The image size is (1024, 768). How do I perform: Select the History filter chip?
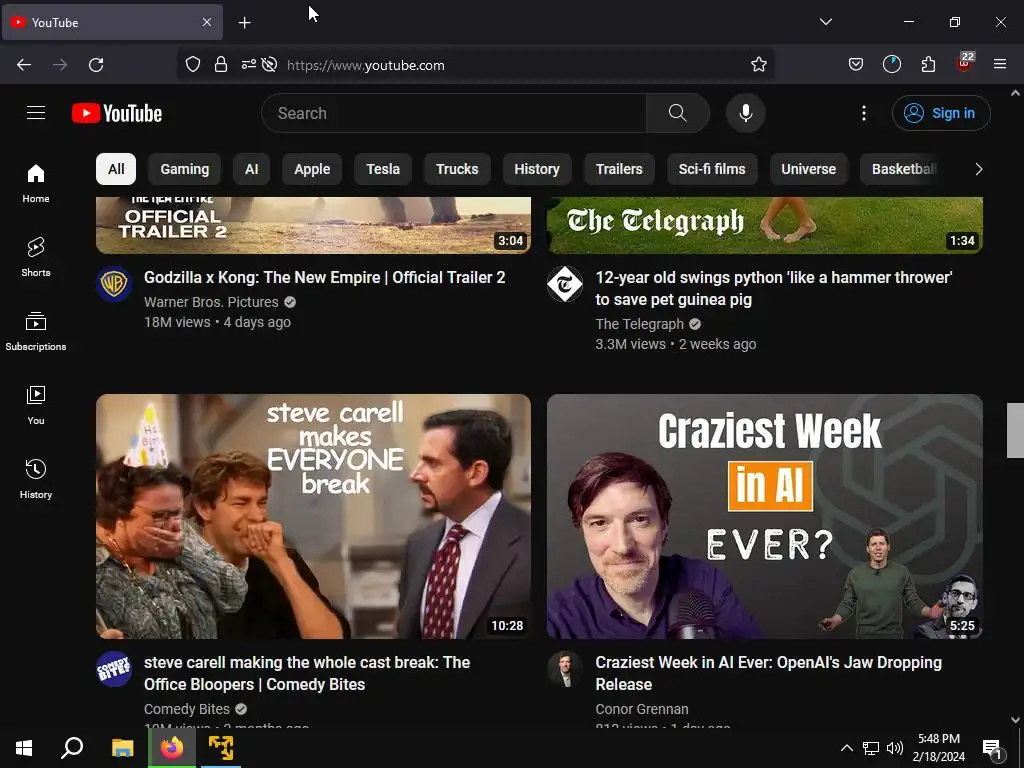pyautogui.click(x=537, y=169)
